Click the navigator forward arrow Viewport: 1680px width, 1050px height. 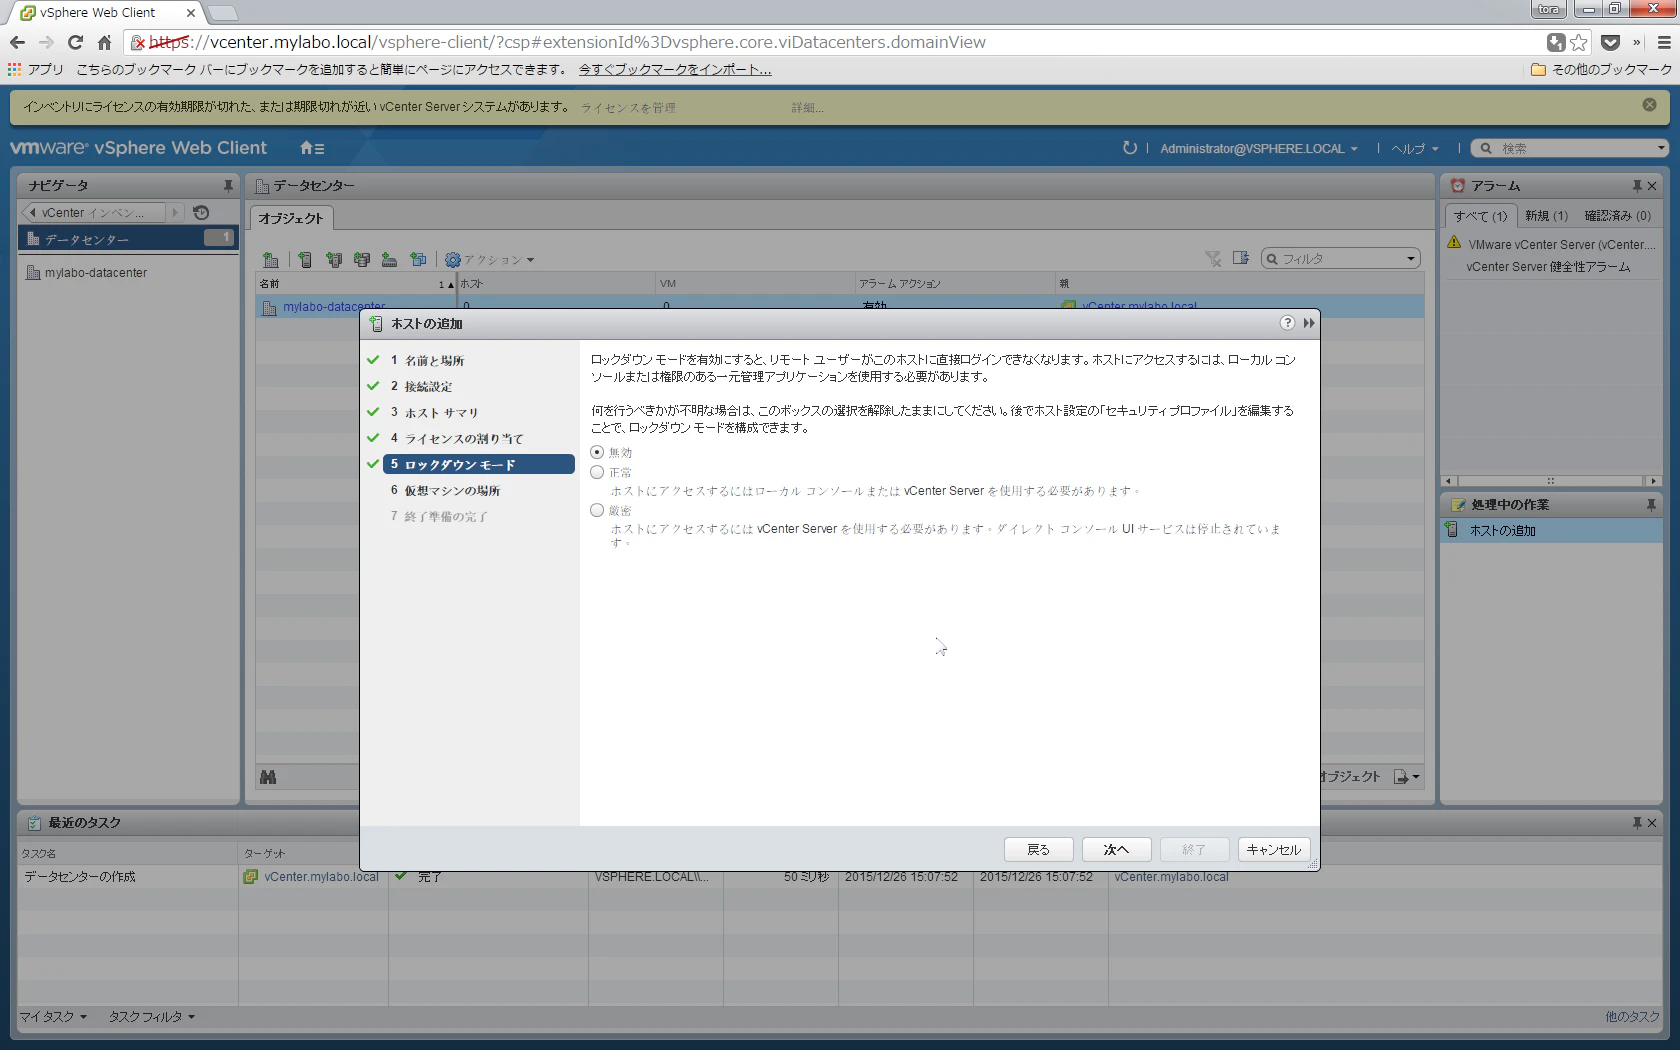[175, 212]
